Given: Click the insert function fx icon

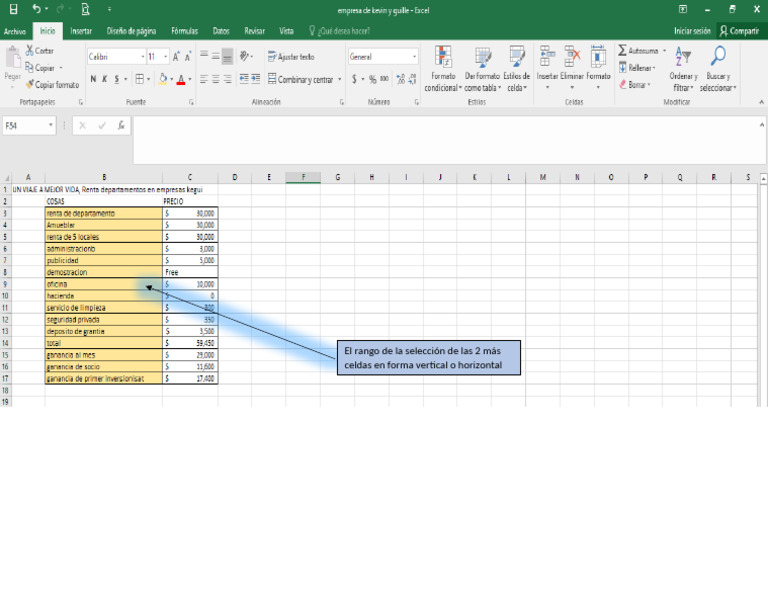Looking at the screenshot, I should tap(121, 126).
